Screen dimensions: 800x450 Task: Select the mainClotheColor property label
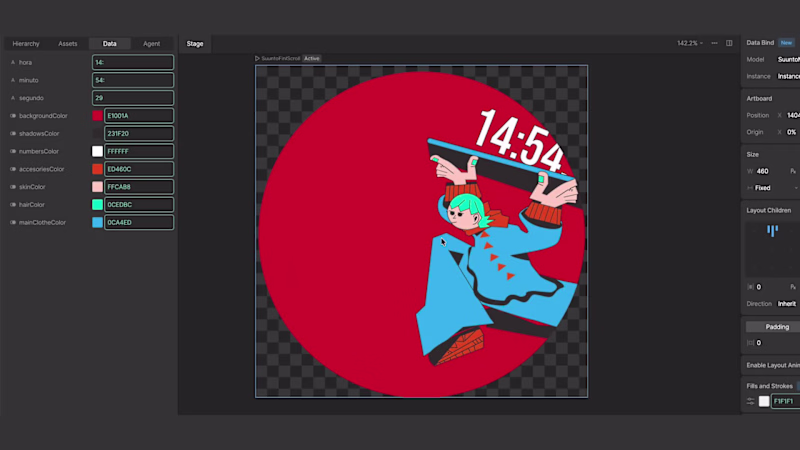pos(42,222)
